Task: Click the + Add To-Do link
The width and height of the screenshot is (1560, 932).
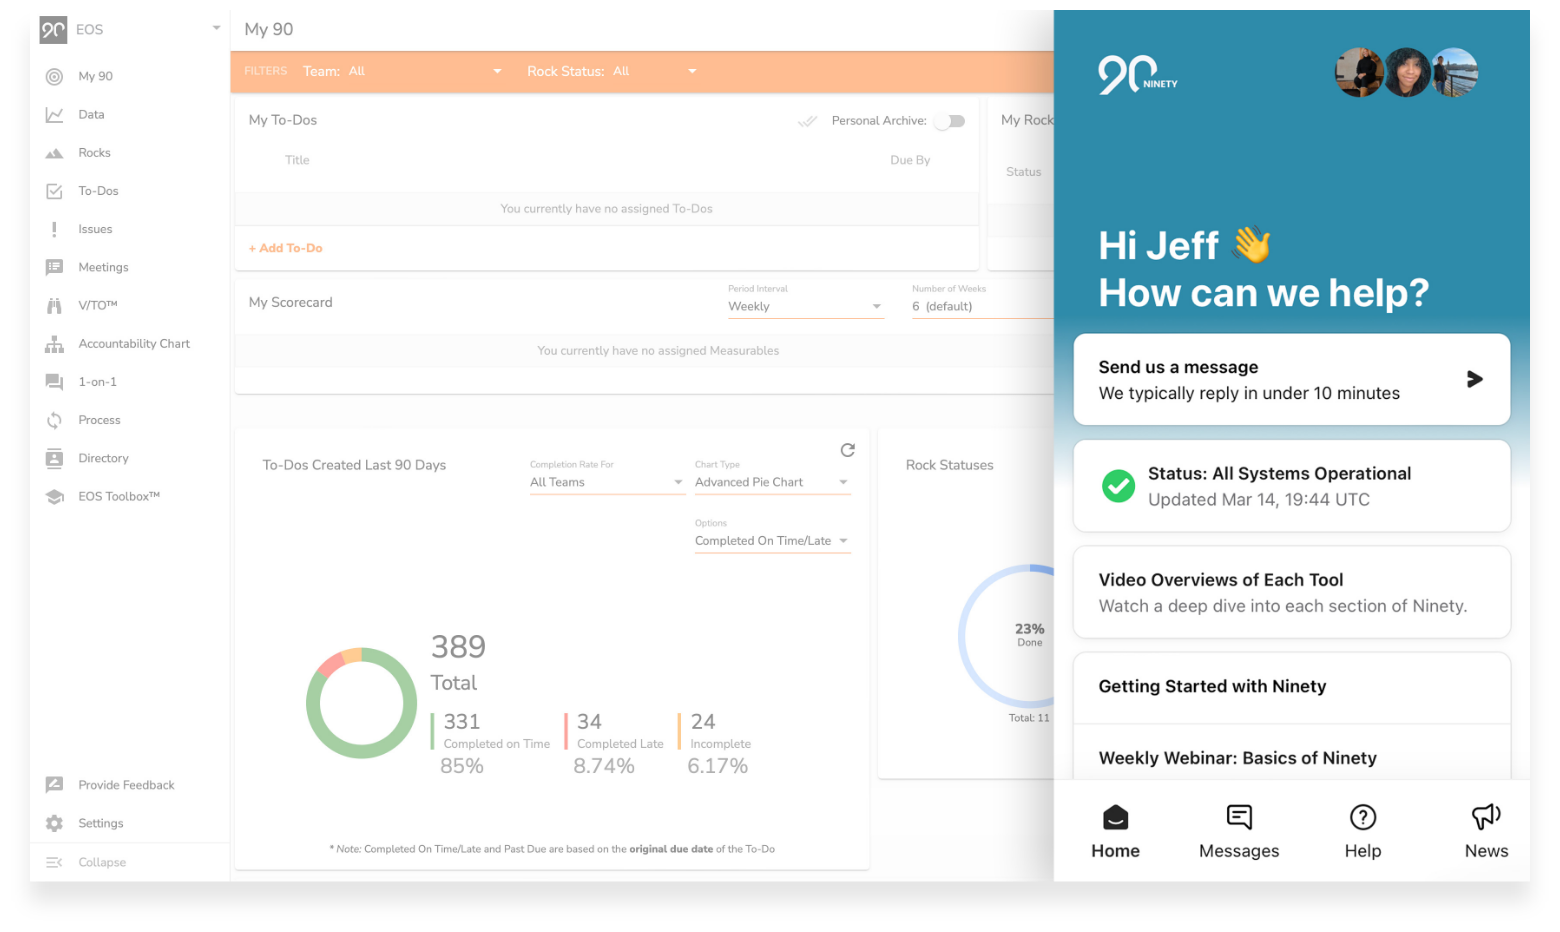Action: (286, 248)
